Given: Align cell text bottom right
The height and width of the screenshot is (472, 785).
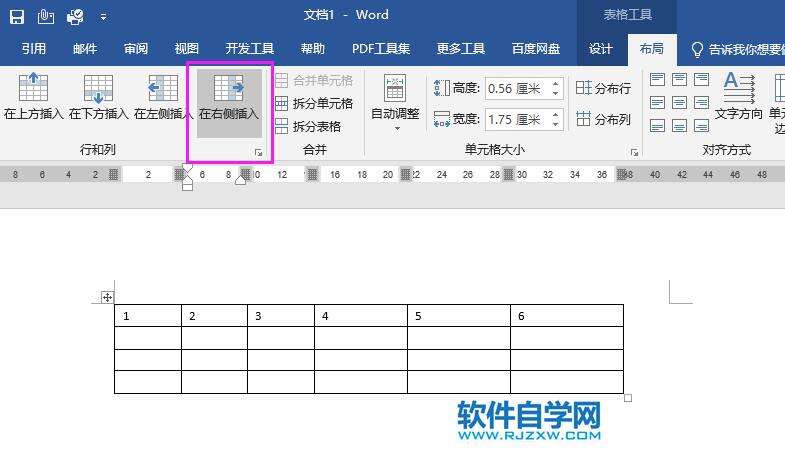Looking at the screenshot, I should pos(701,125).
